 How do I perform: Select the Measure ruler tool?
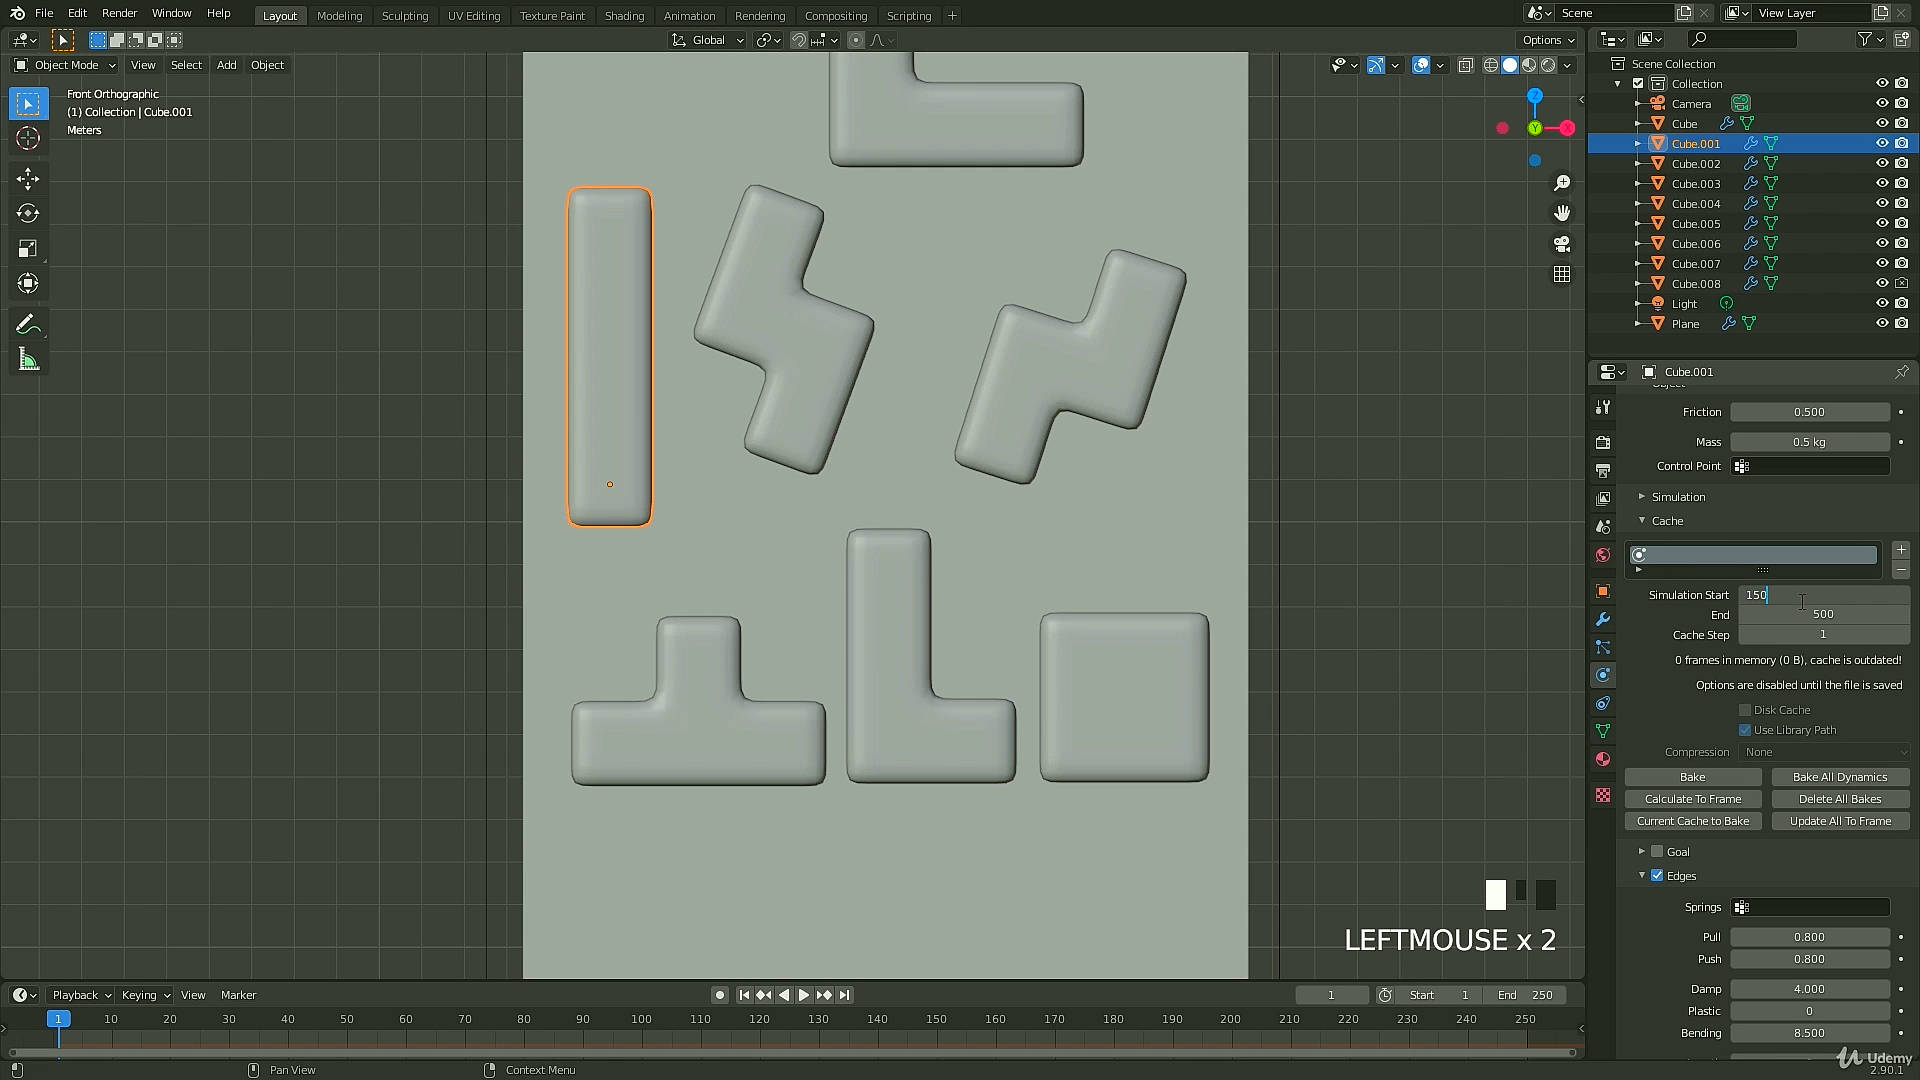click(28, 360)
